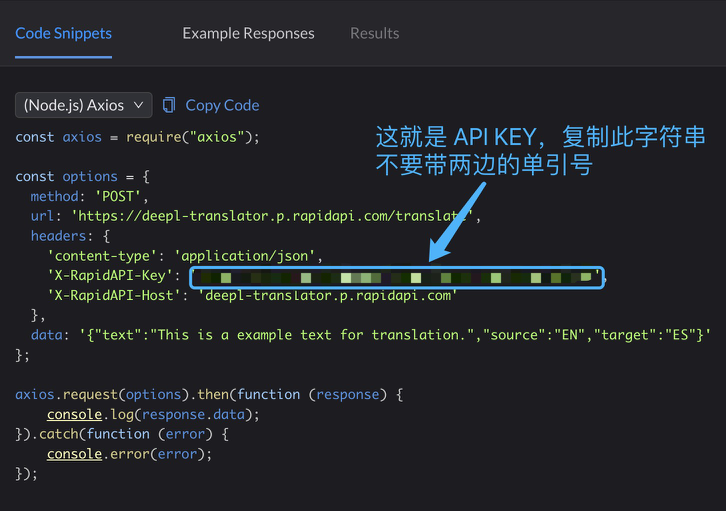Click the console.log(response.data) line
Viewport: 726px width, 511px height.
point(153,414)
